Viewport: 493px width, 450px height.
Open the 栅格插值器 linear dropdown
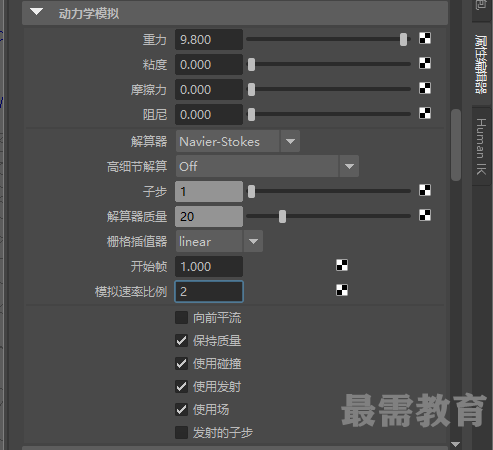219,241
